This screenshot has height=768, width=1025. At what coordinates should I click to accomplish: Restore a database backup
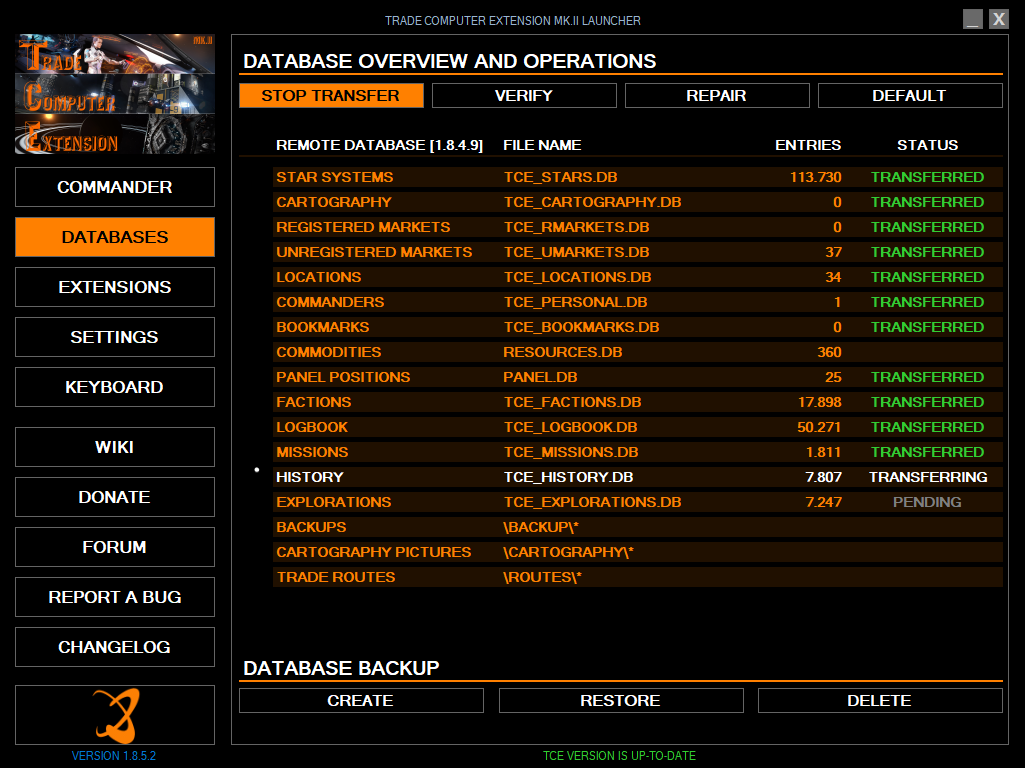[621, 701]
